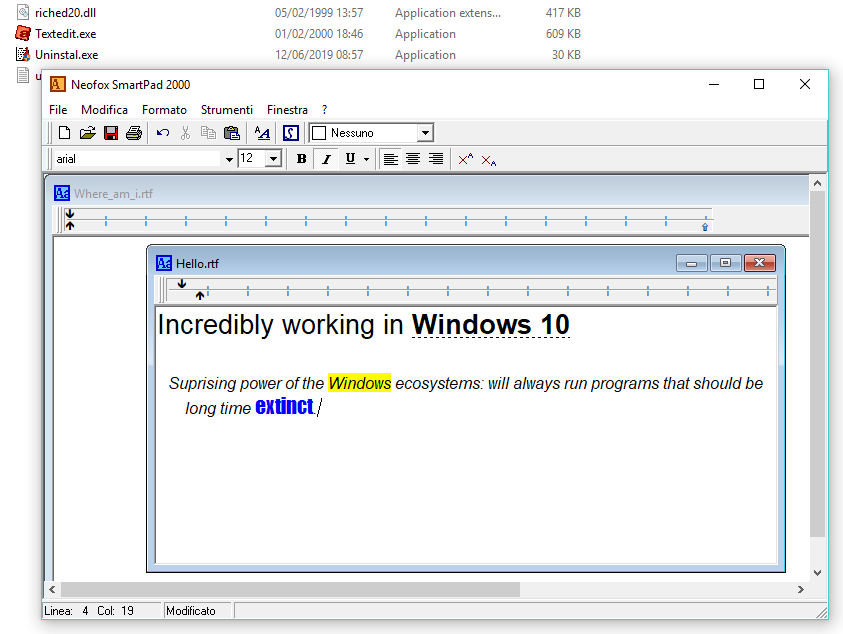Open the ? help menu

[x=325, y=110]
